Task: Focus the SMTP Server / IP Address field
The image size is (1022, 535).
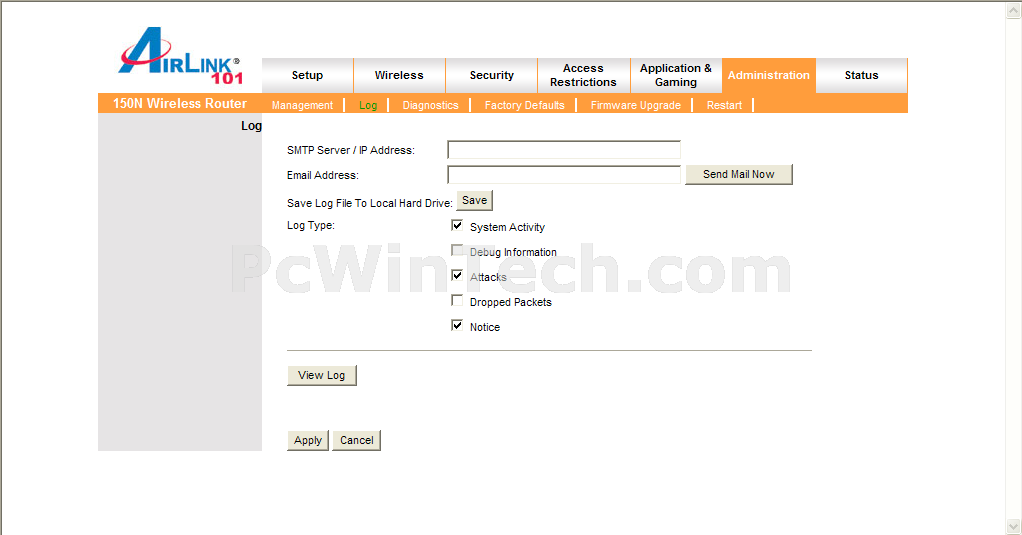Action: coord(563,150)
